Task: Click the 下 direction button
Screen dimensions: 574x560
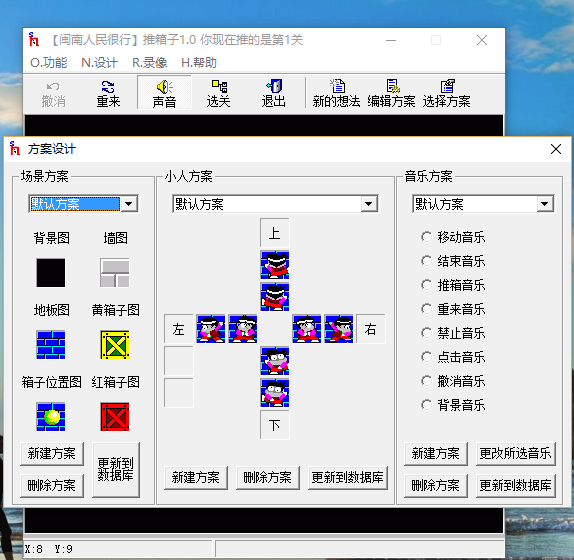Action: pyautogui.click(x=275, y=425)
